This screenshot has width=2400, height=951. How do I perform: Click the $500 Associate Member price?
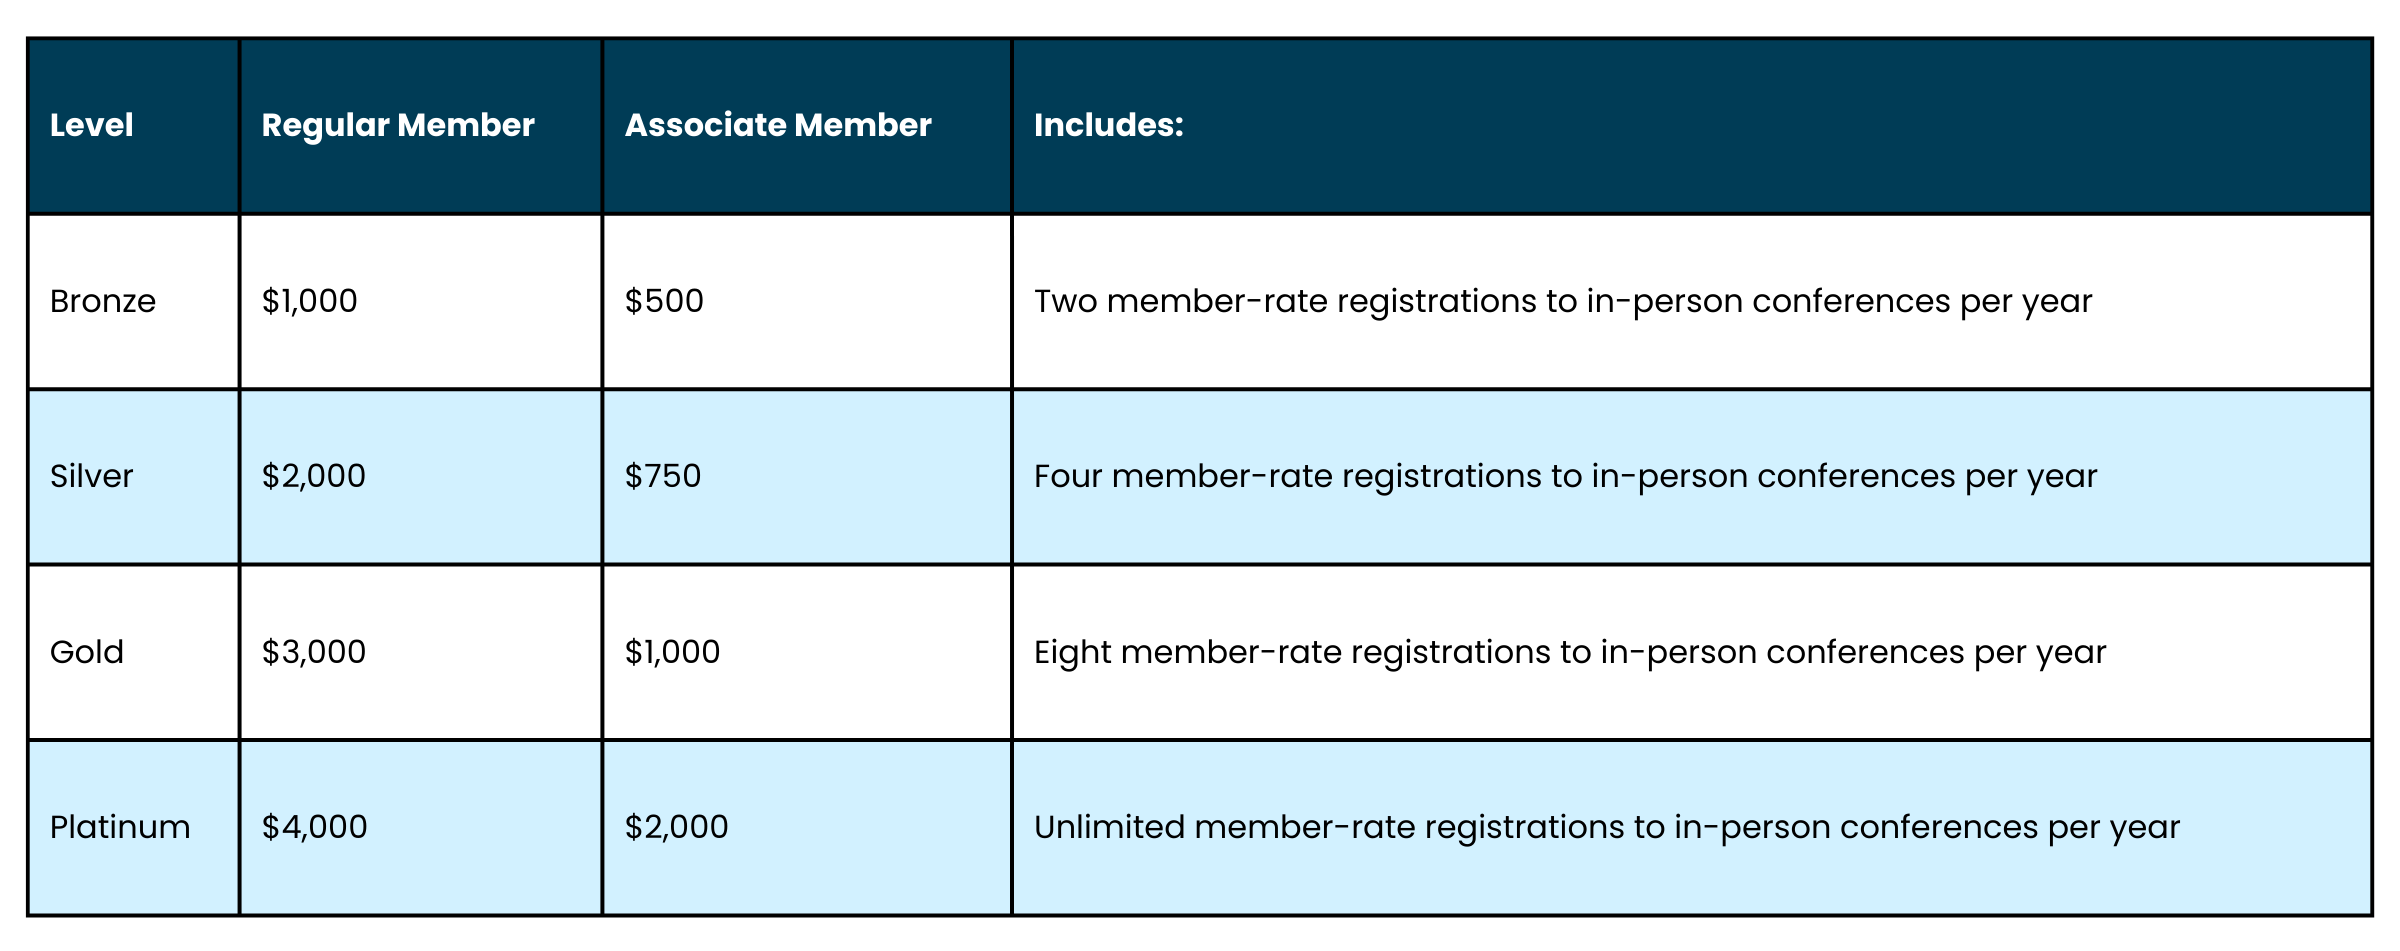point(664,301)
